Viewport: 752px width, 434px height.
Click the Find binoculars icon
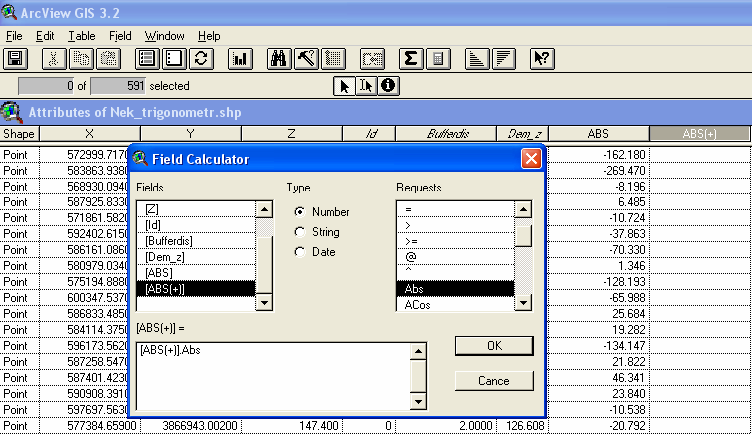pyautogui.click(x=279, y=59)
